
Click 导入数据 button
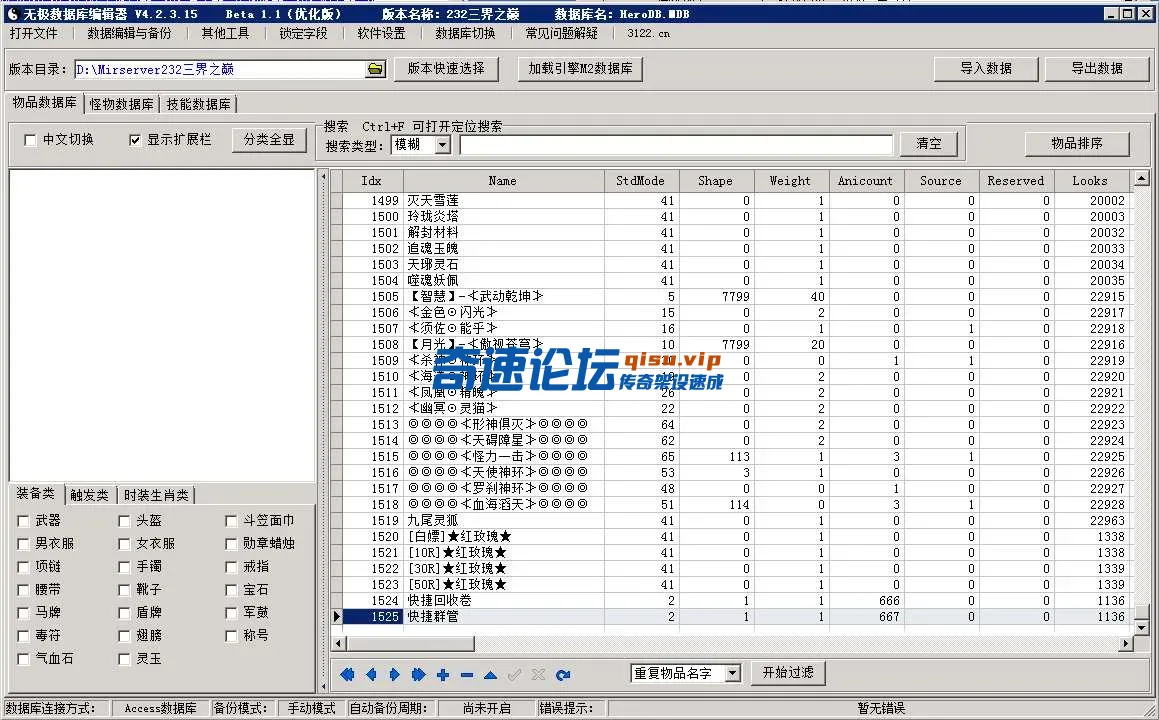[986, 69]
